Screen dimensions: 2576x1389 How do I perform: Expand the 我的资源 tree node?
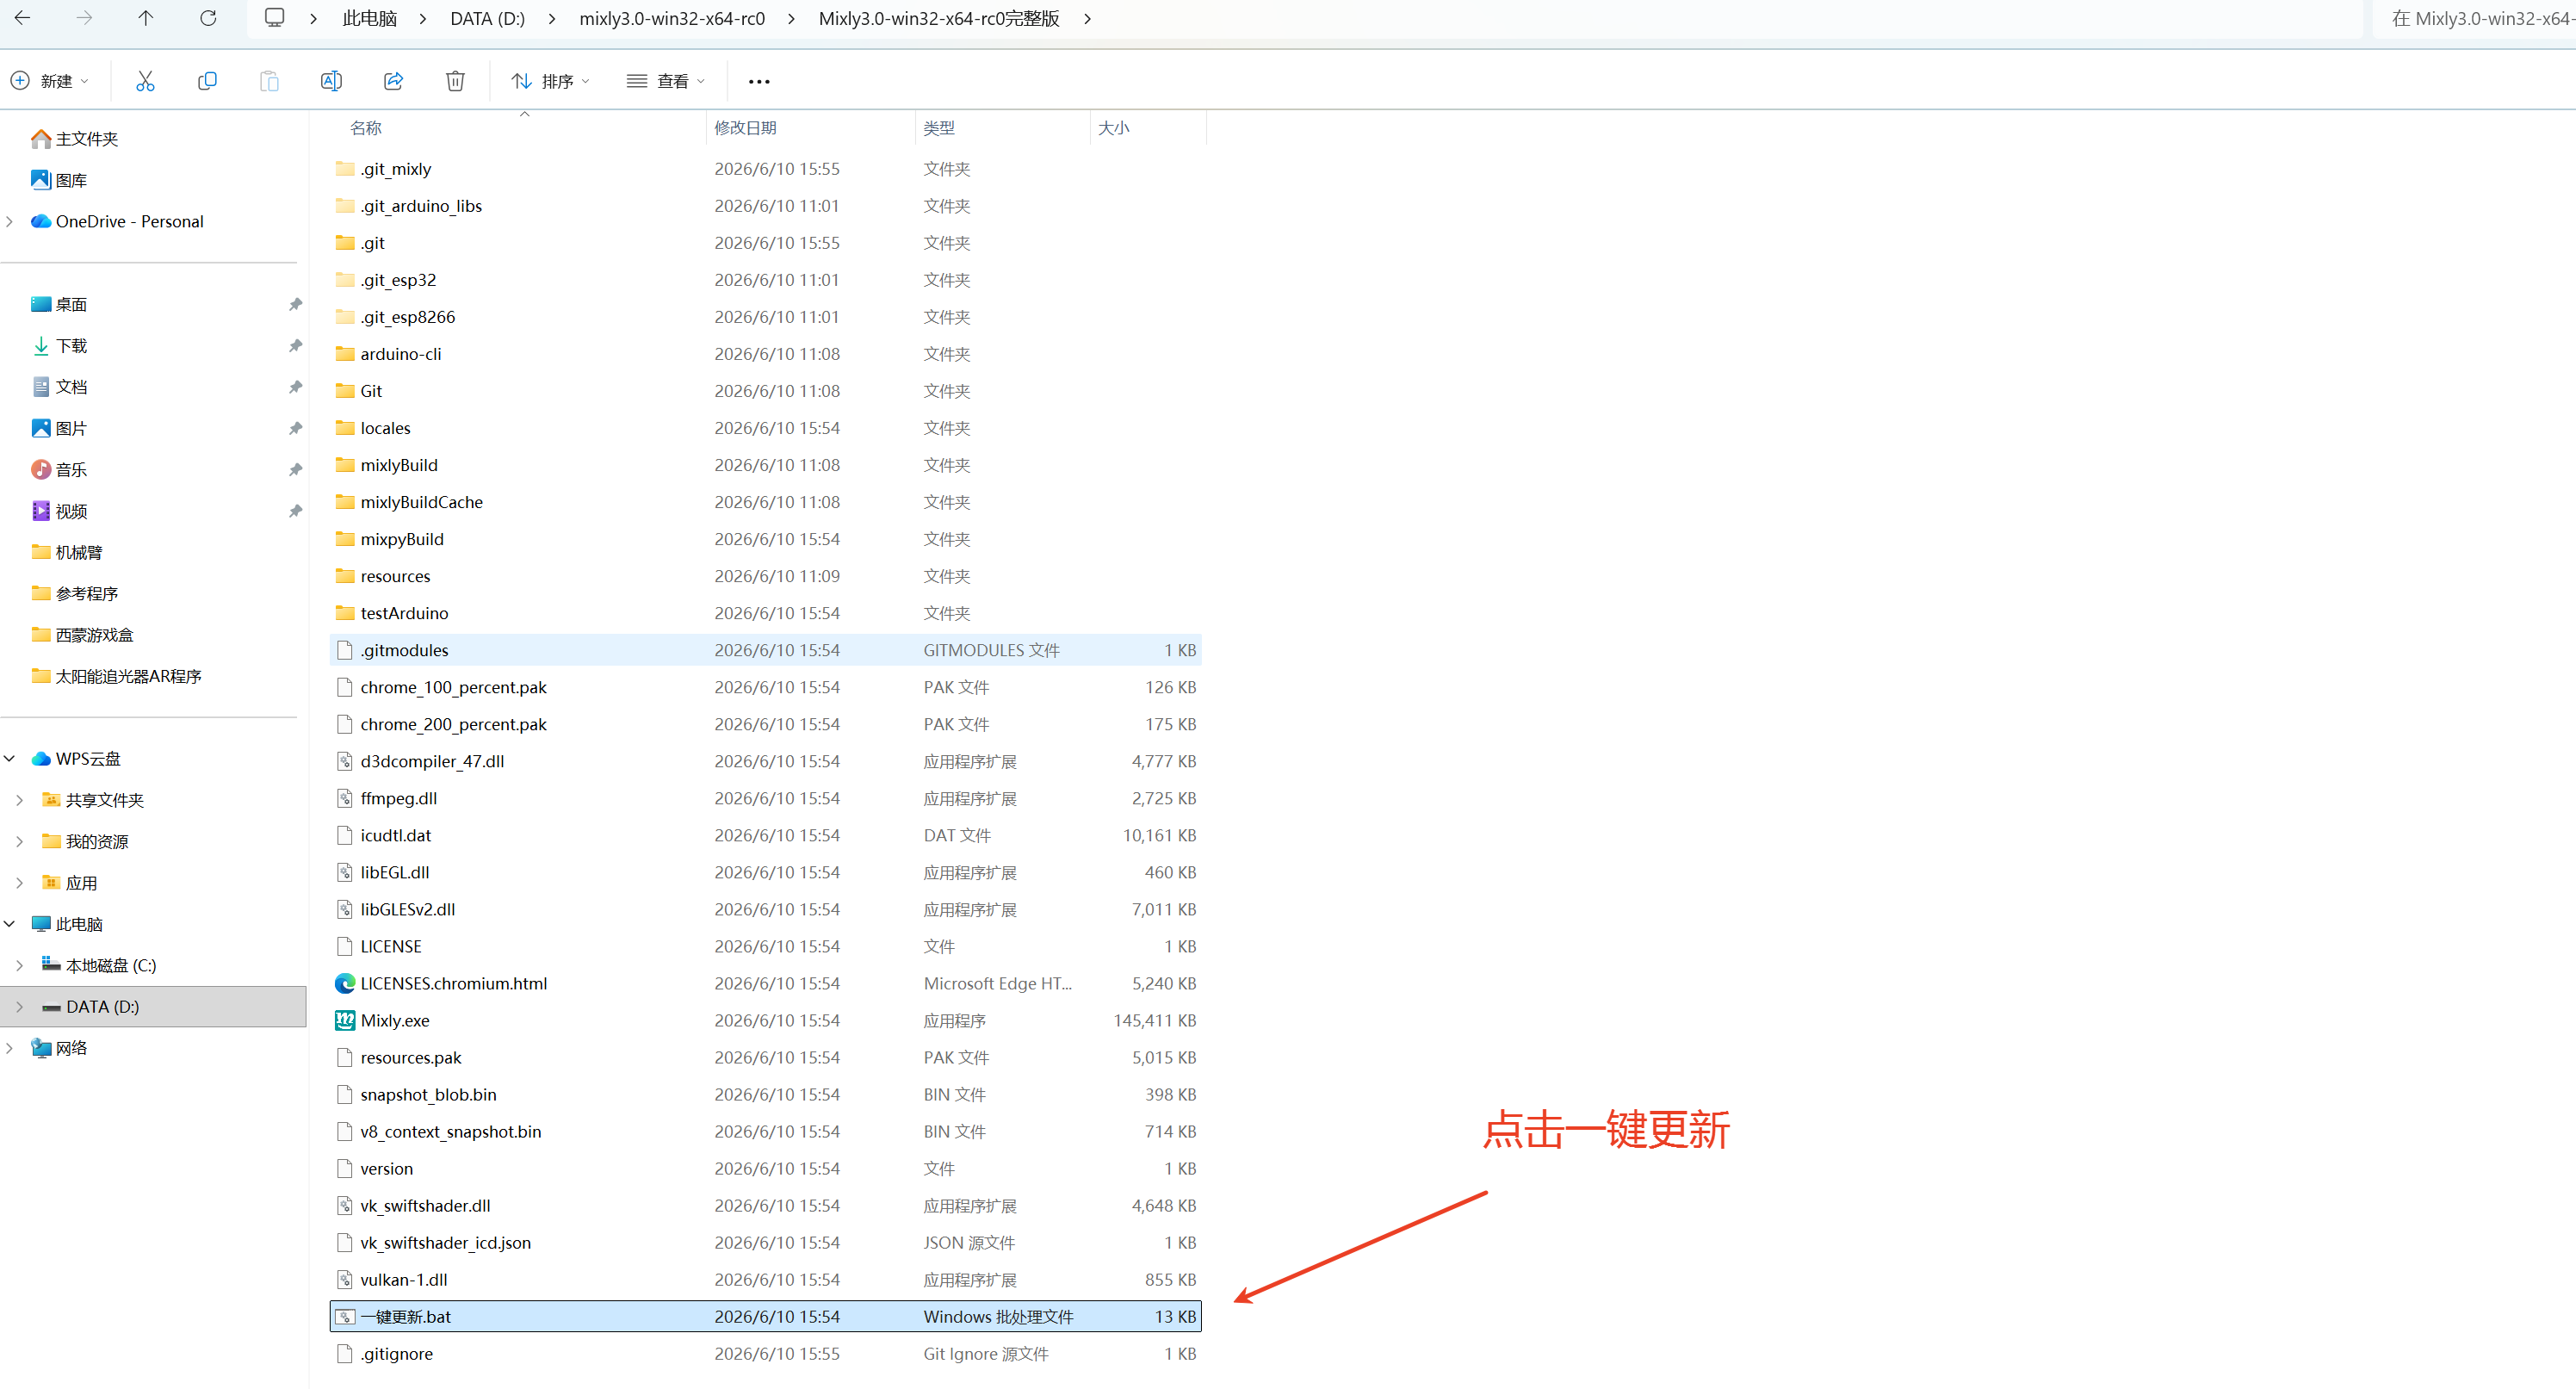coord(20,842)
